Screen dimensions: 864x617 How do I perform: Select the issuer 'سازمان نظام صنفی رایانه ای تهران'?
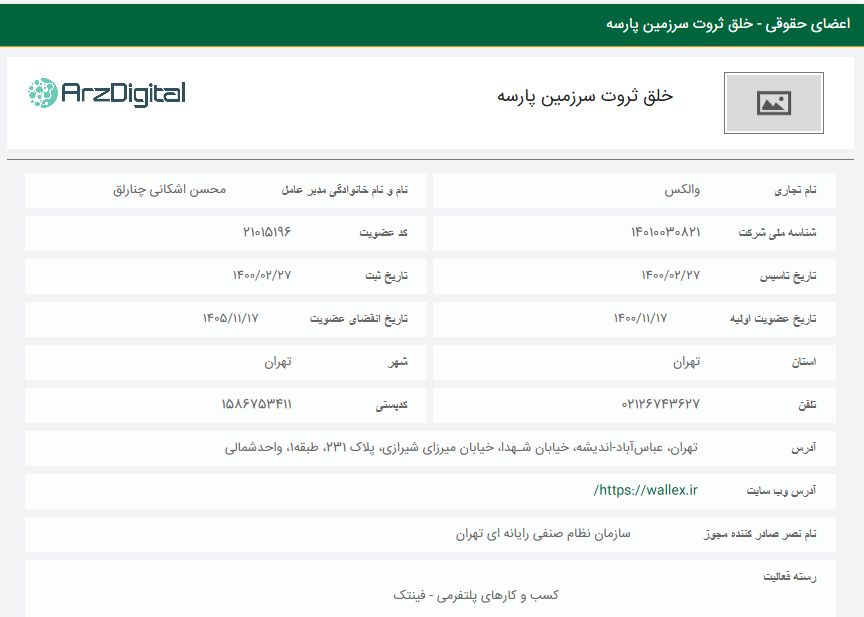tap(543, 534)
